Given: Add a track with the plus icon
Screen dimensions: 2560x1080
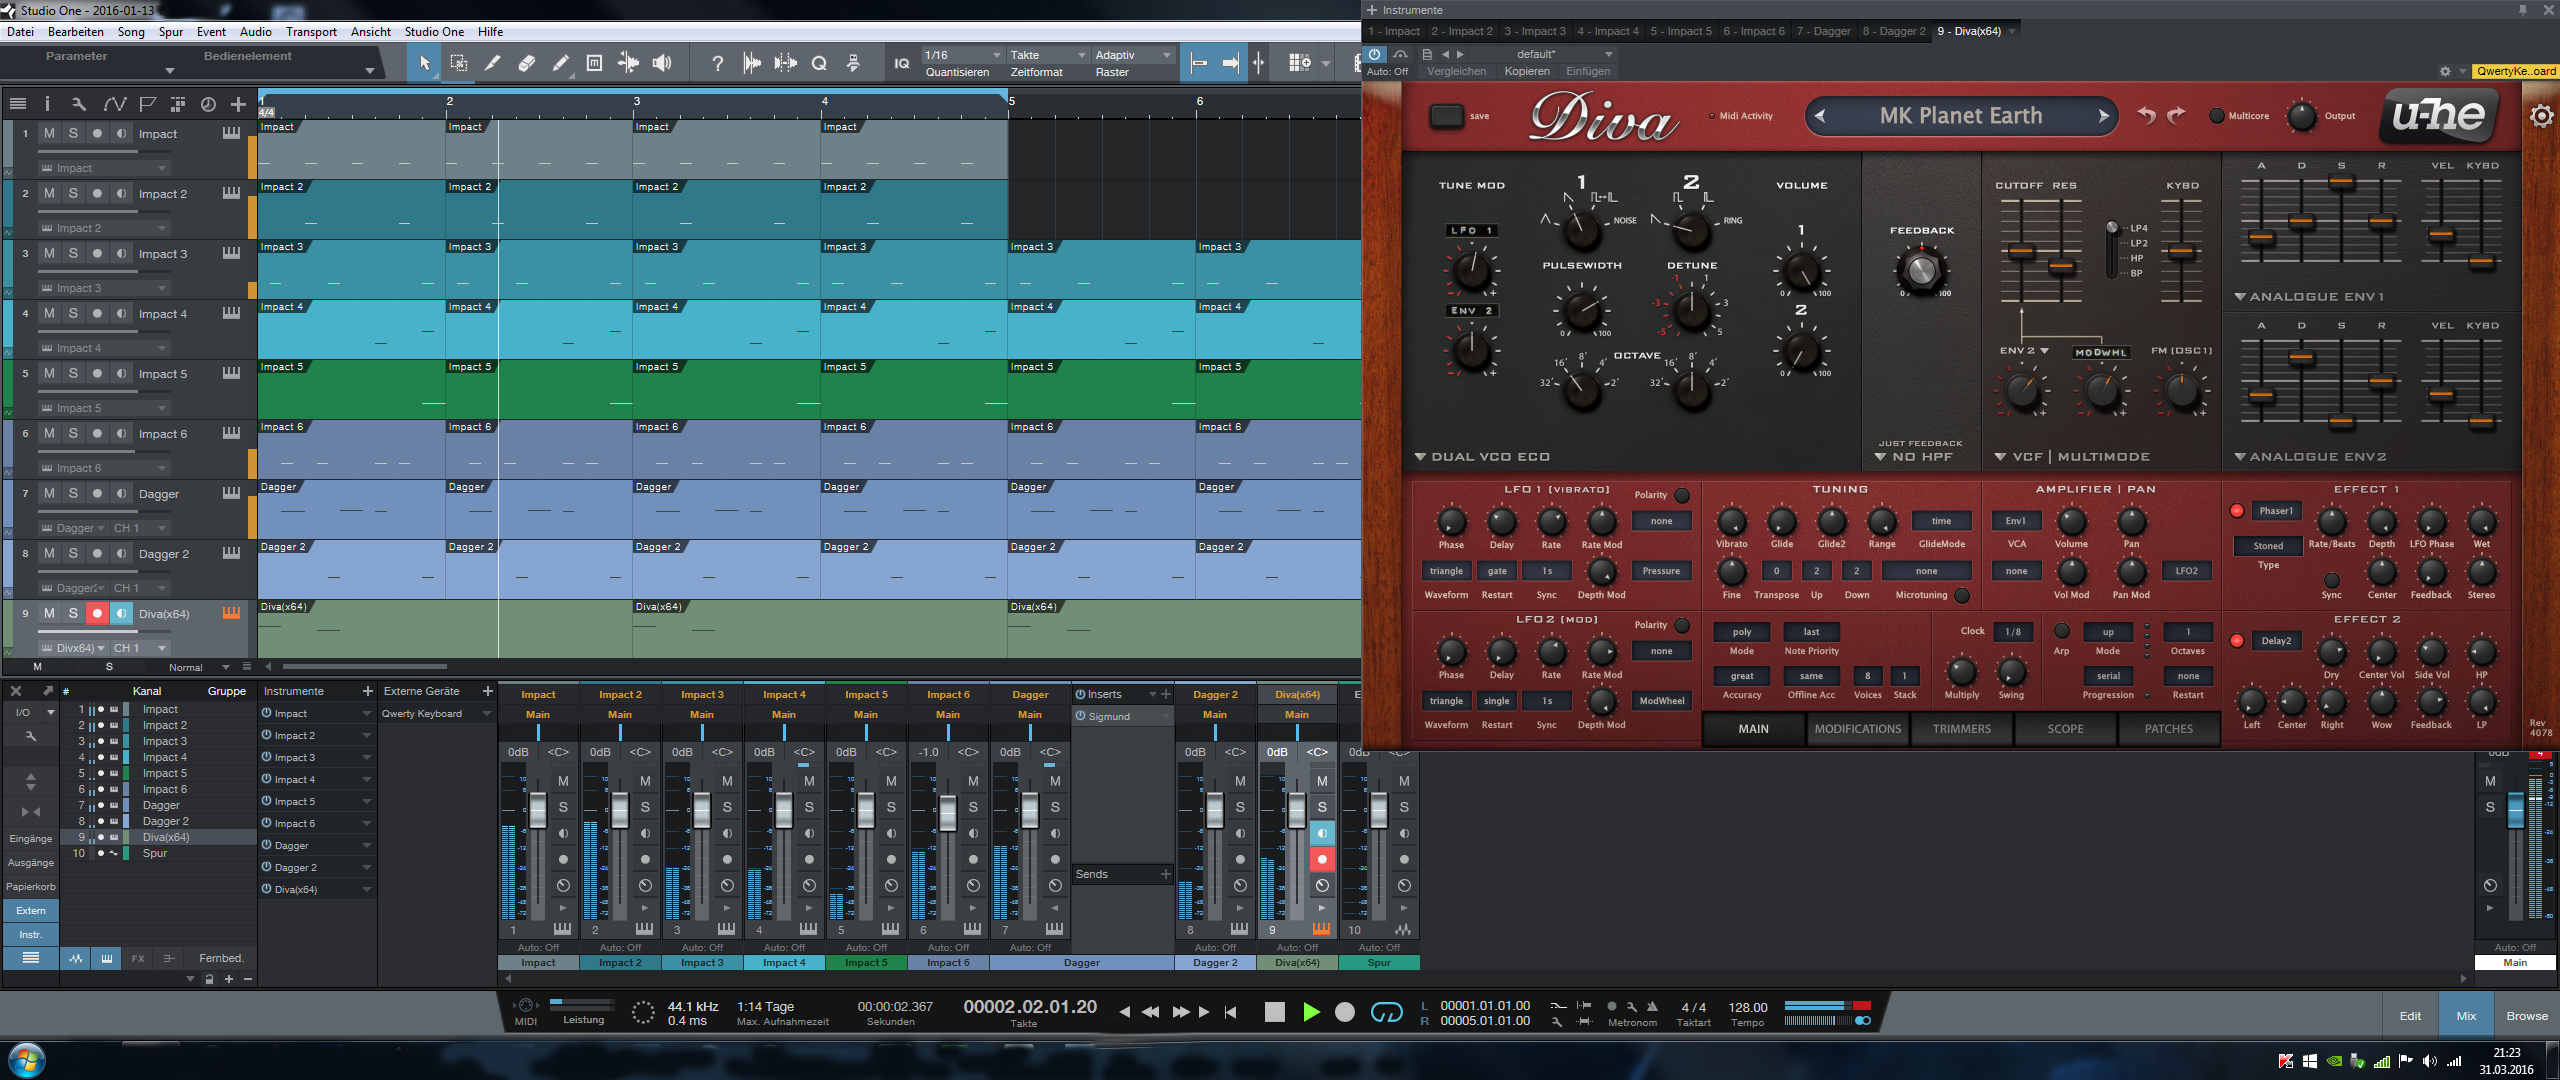Looking at the screenshot, I should (x=238, y=103).
